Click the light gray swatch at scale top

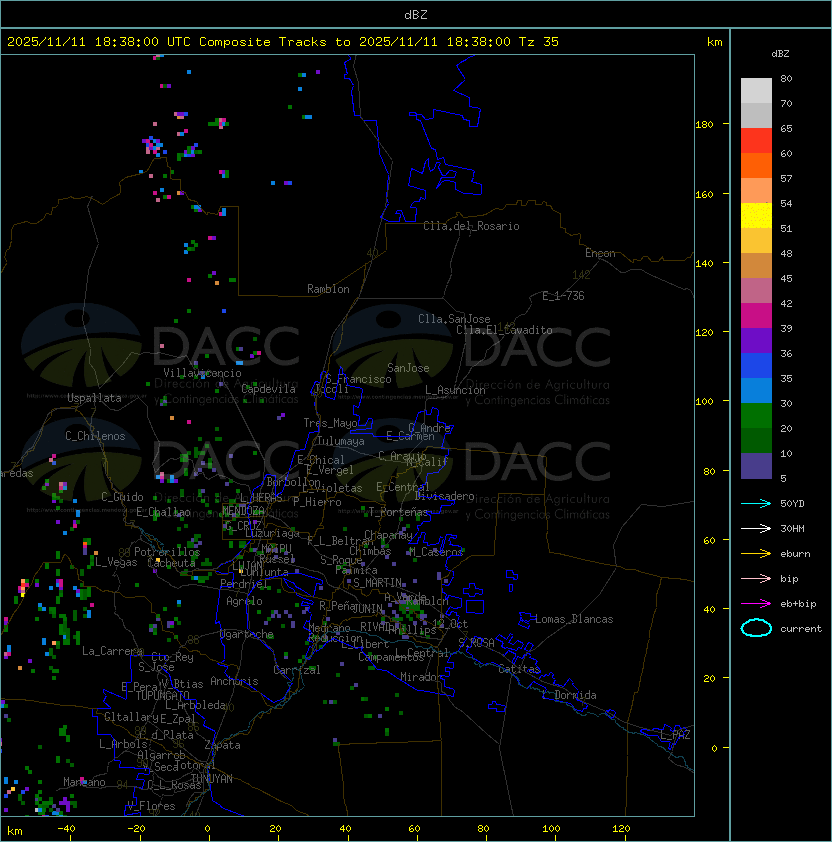pyautogui.click(x=756, y=91)
